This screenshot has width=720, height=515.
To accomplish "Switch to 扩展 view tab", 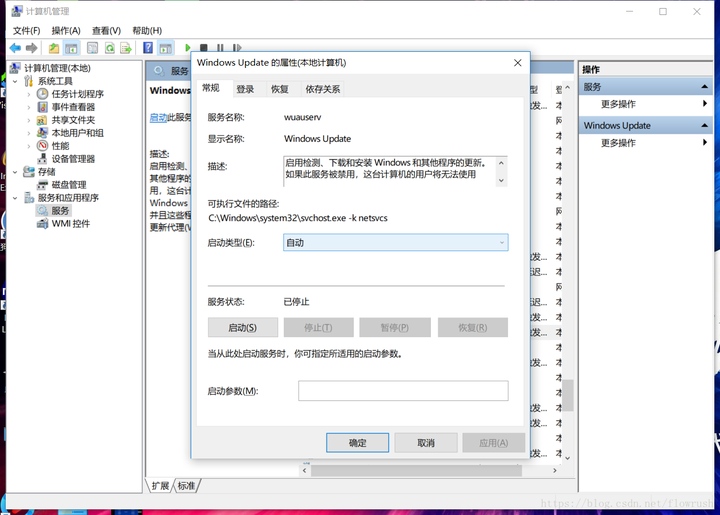I will pos(160,486).
